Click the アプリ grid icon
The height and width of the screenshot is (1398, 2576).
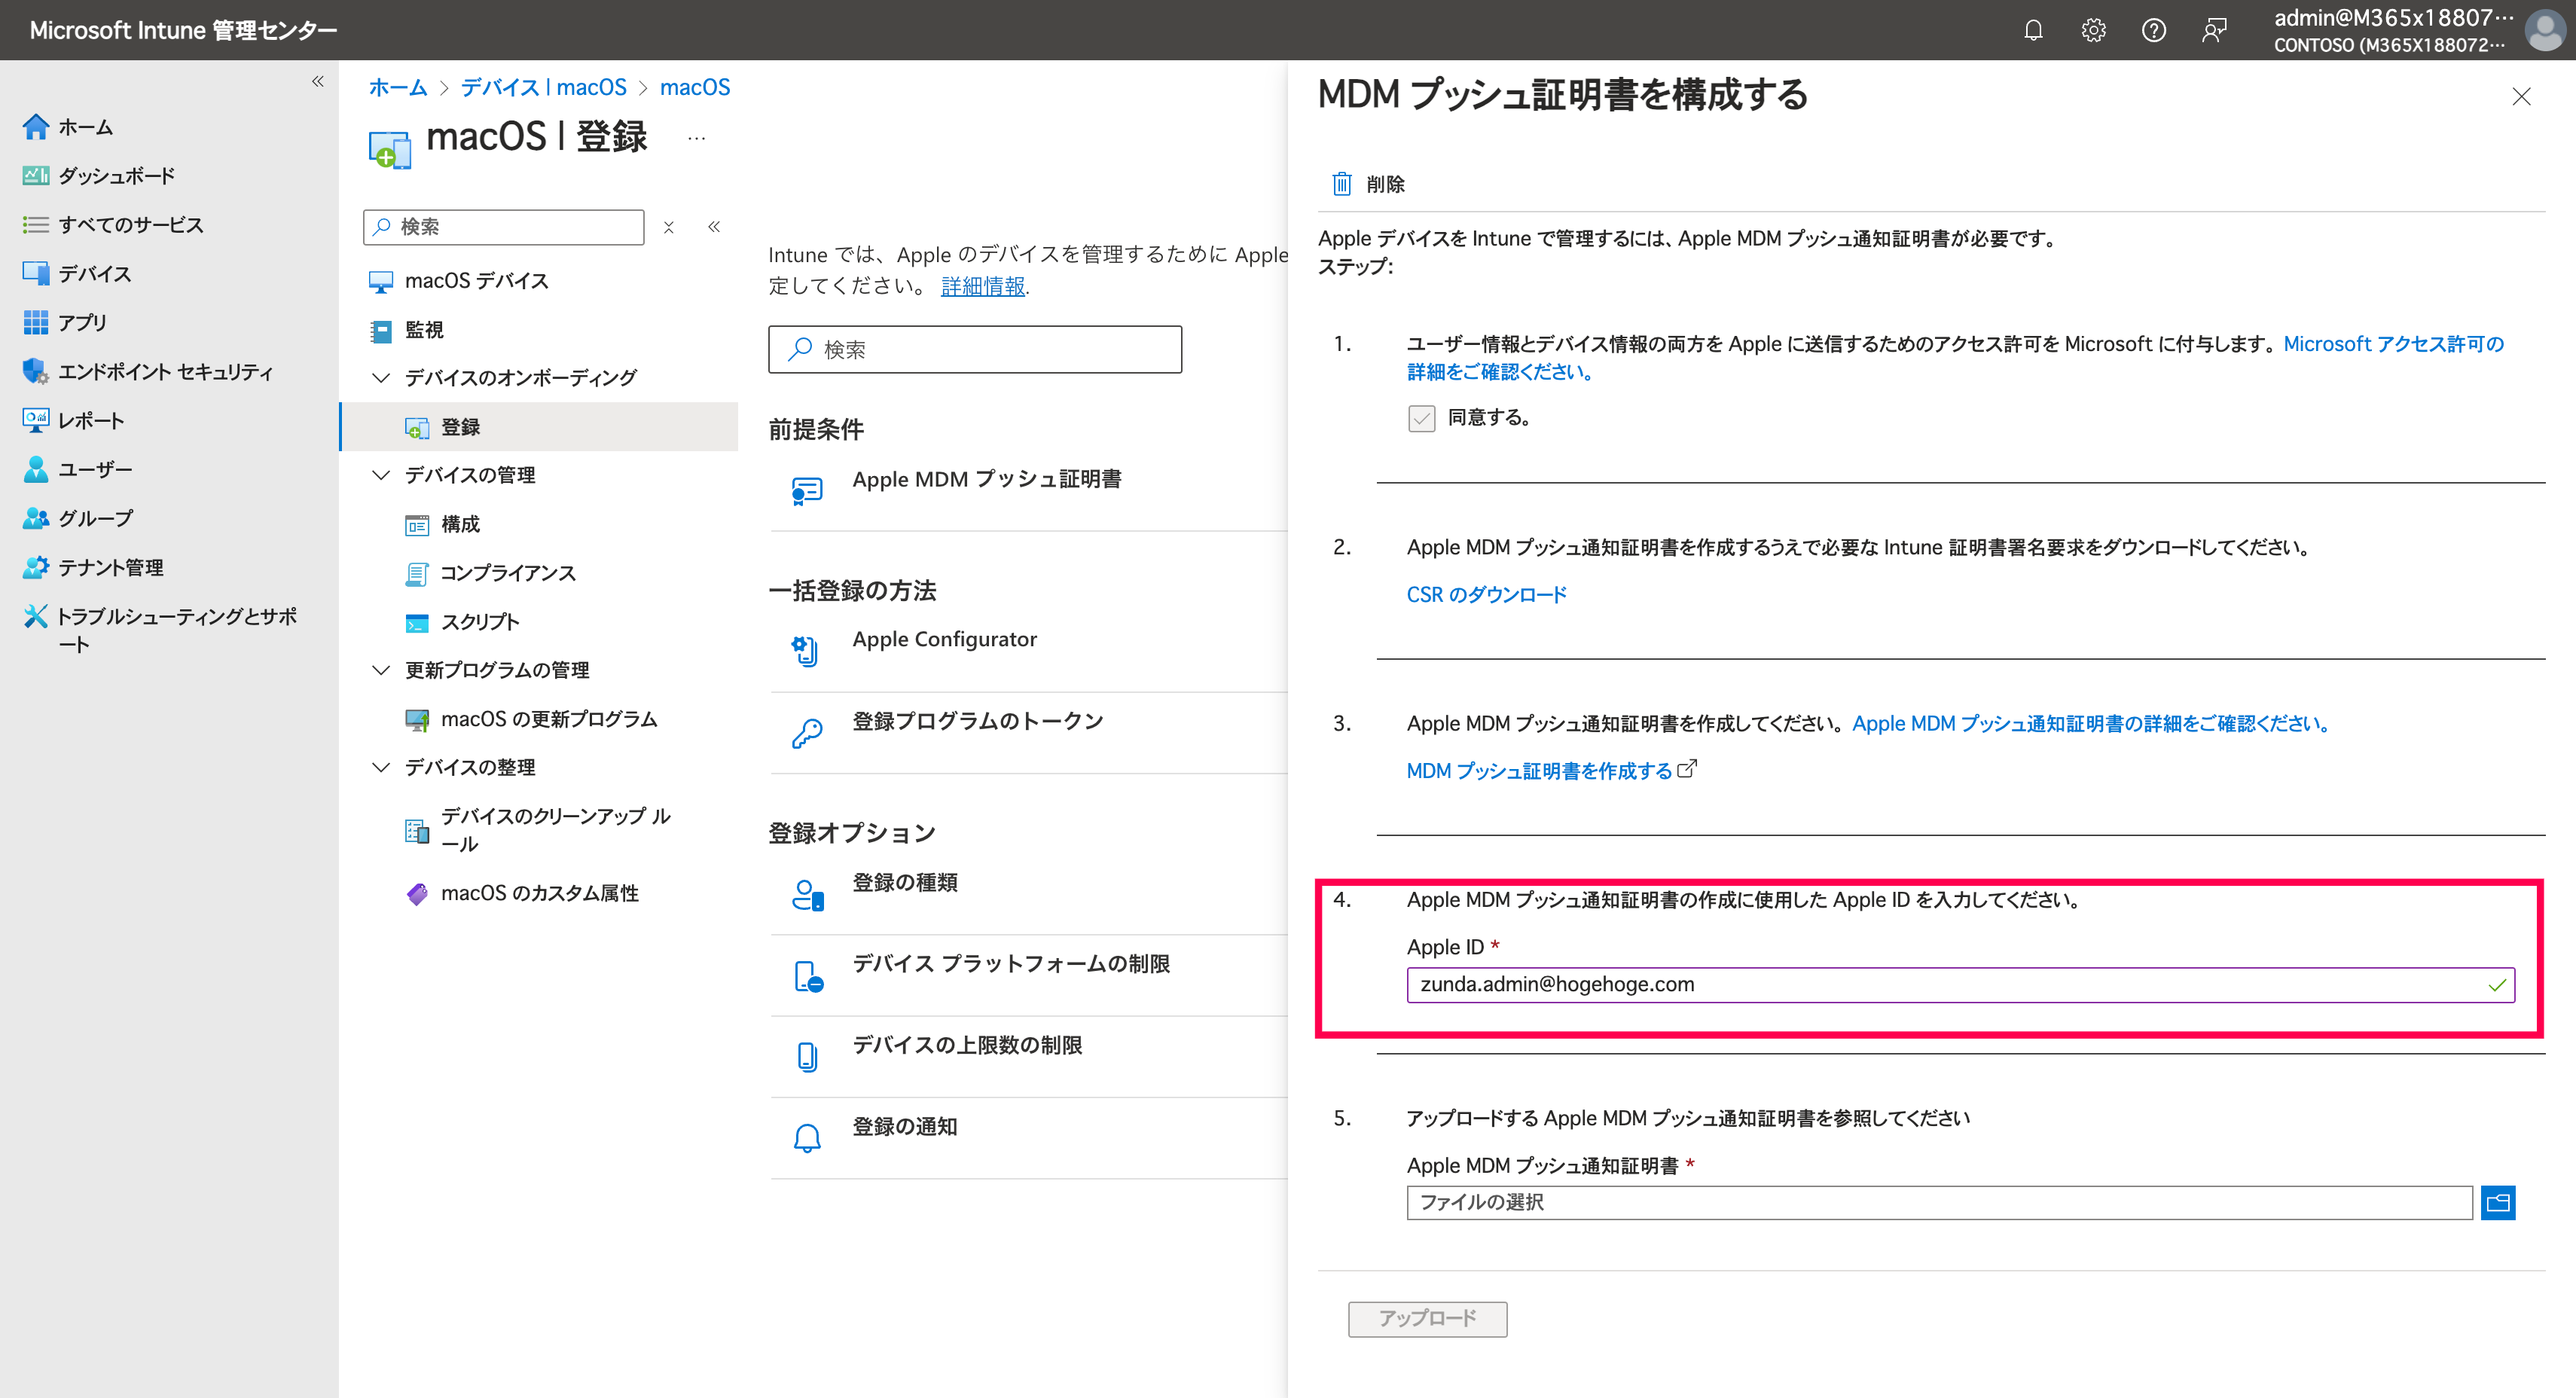tap(36, 322)
